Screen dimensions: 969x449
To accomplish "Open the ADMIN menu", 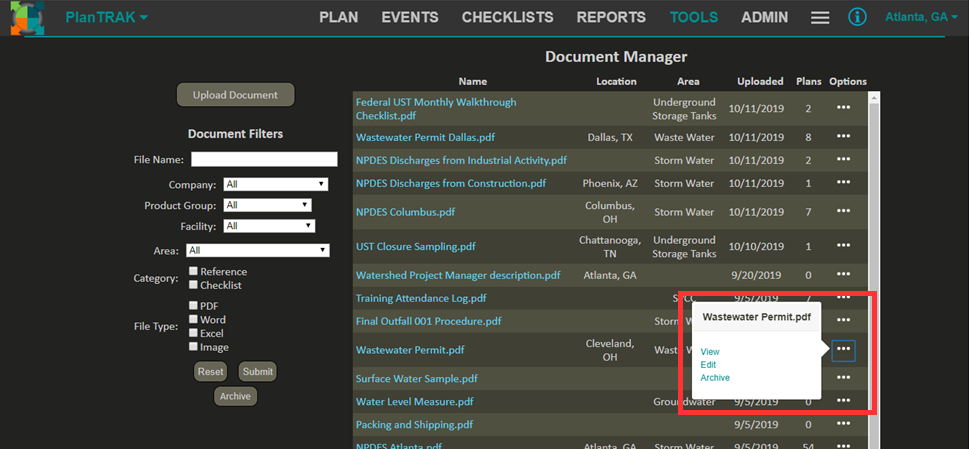I will coord(764,17).
